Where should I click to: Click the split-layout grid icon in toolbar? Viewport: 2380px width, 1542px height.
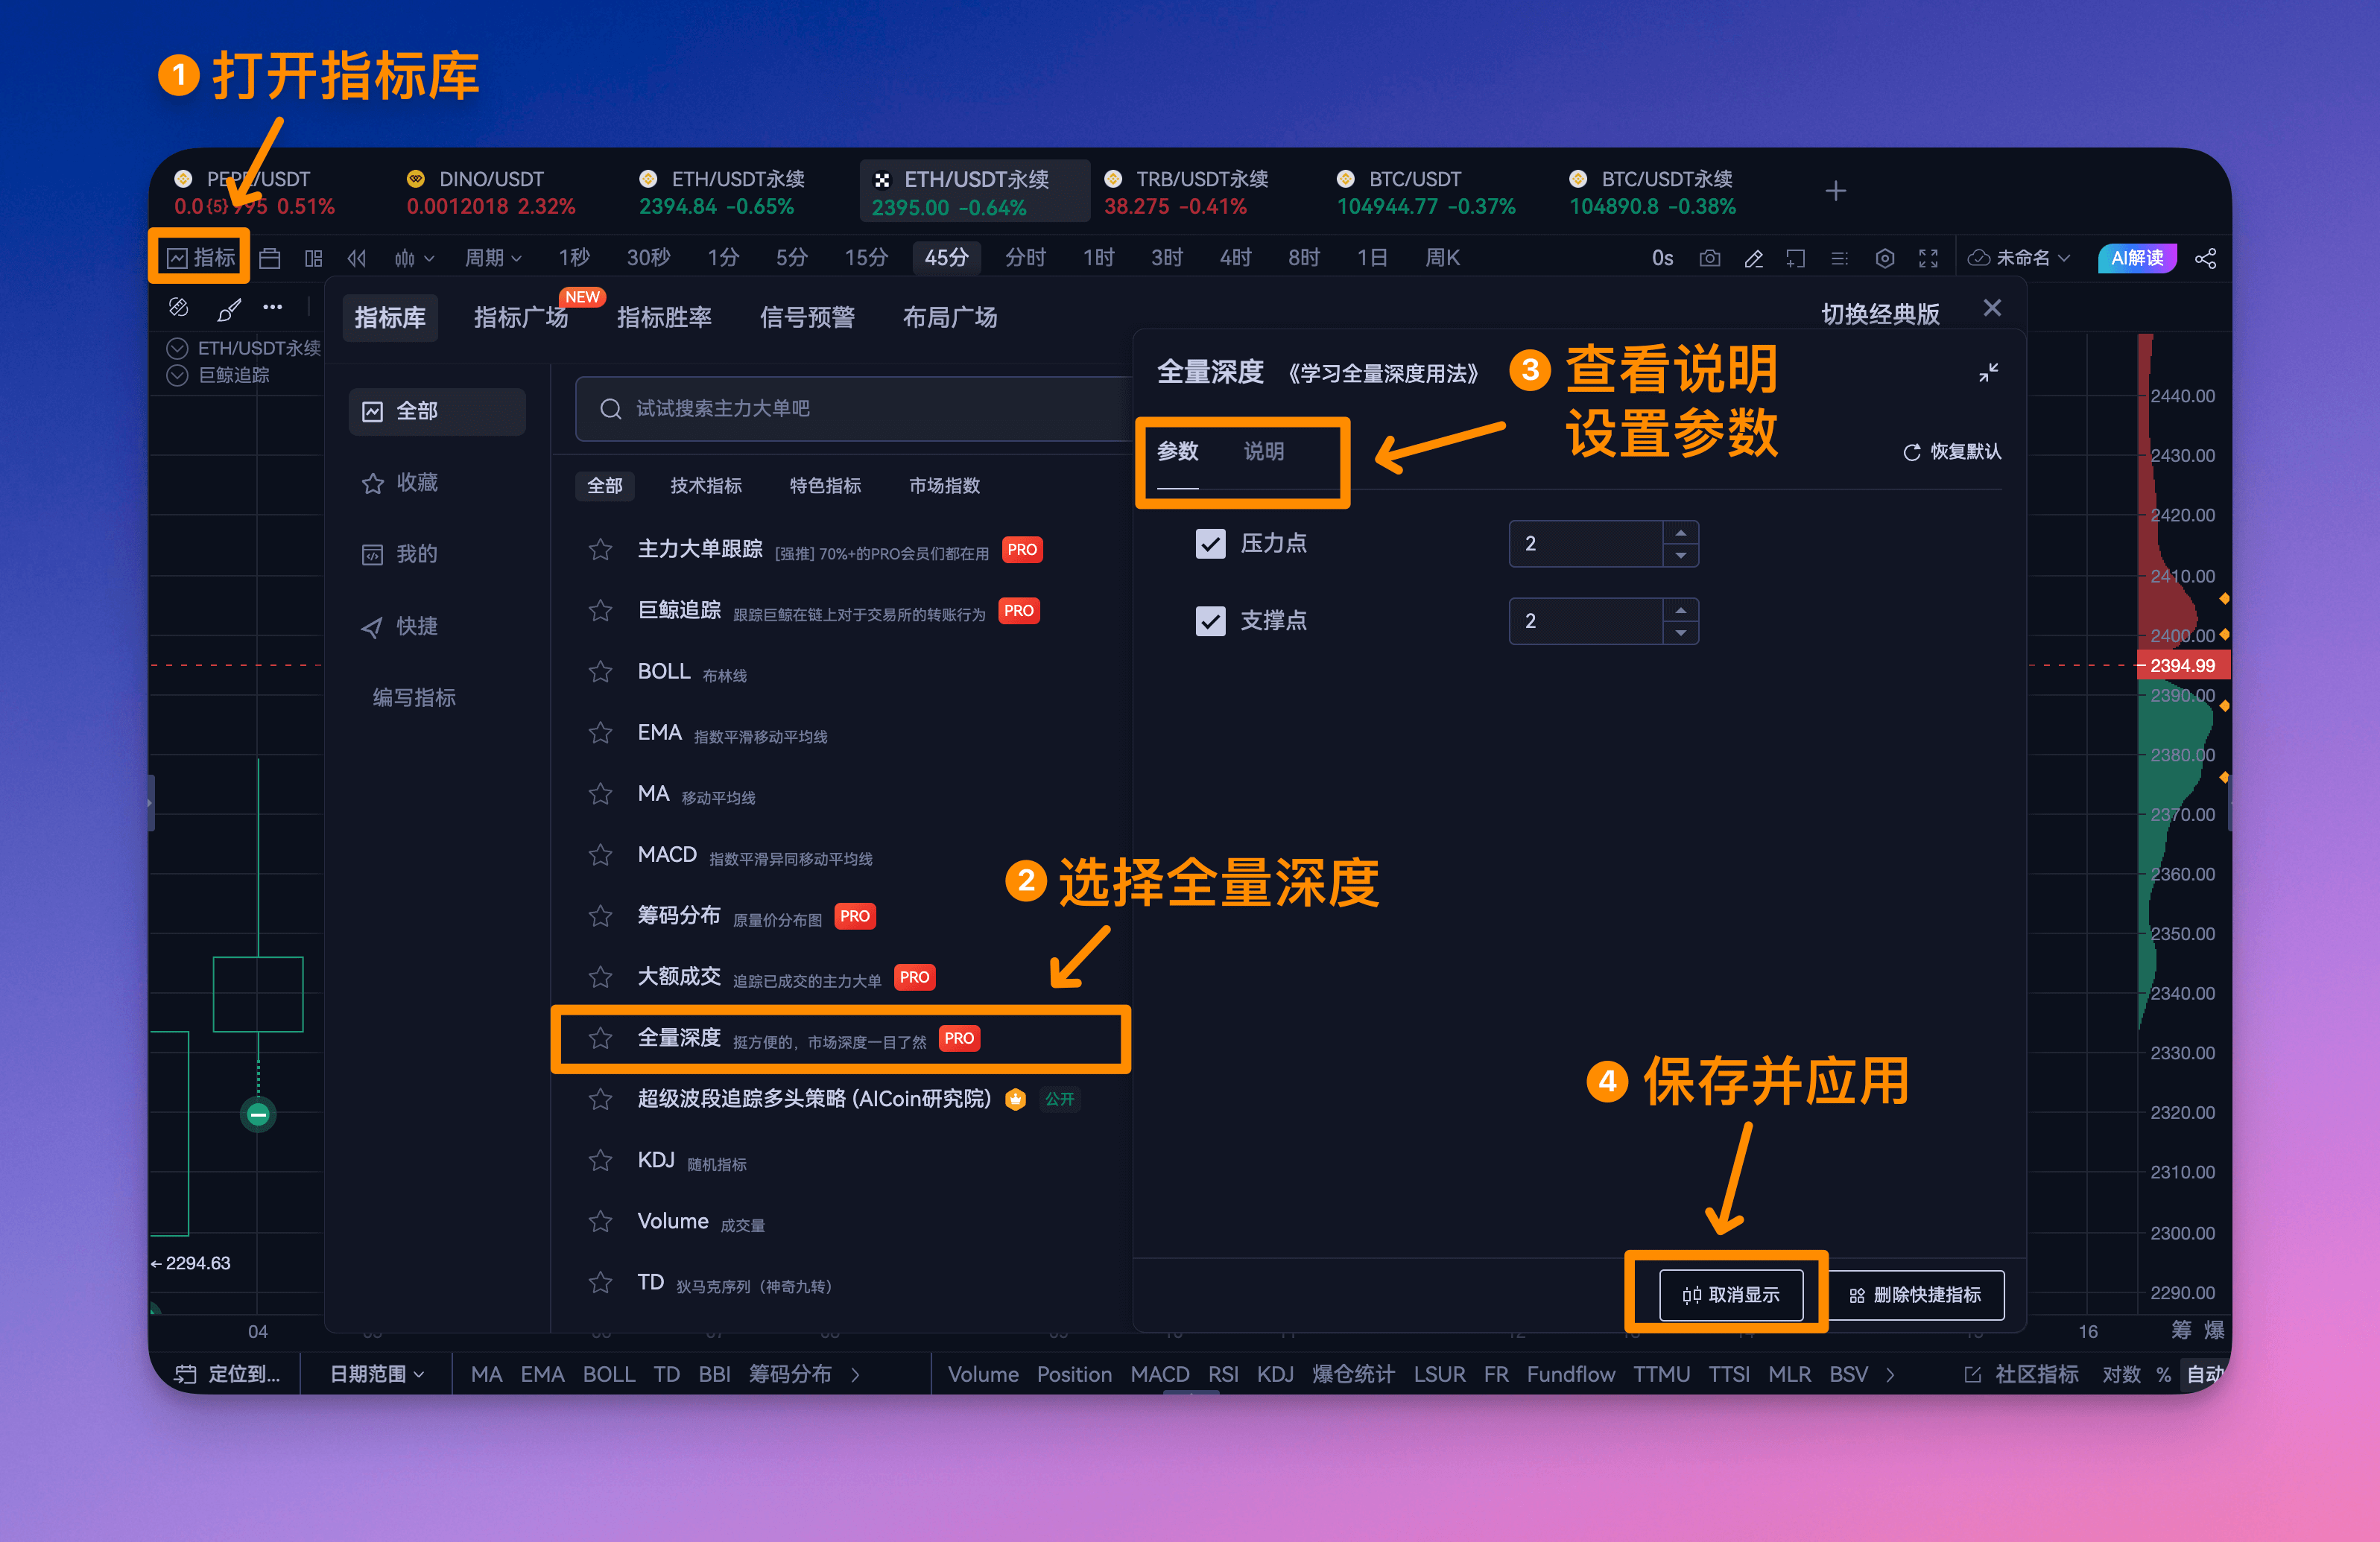[313, 258]
